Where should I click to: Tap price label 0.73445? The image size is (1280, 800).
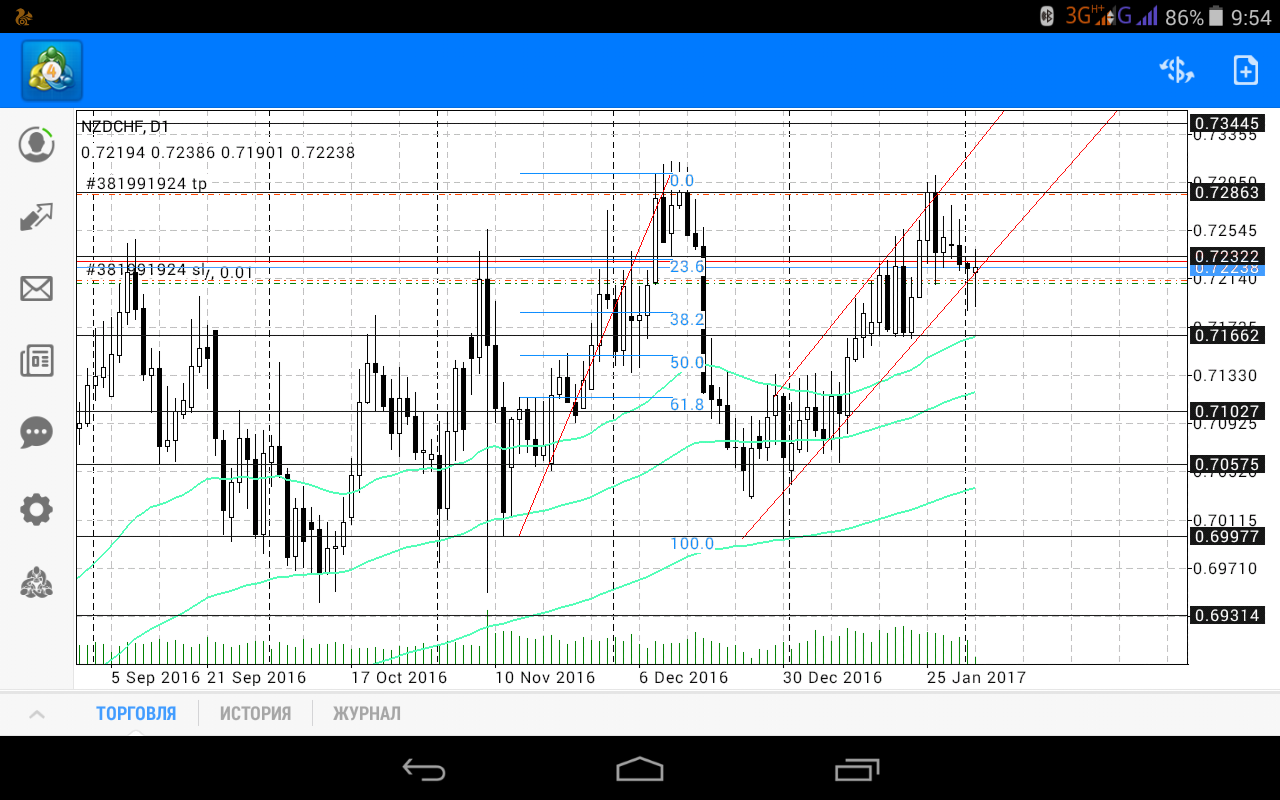pyautogui.click(x=1227, y=123)
